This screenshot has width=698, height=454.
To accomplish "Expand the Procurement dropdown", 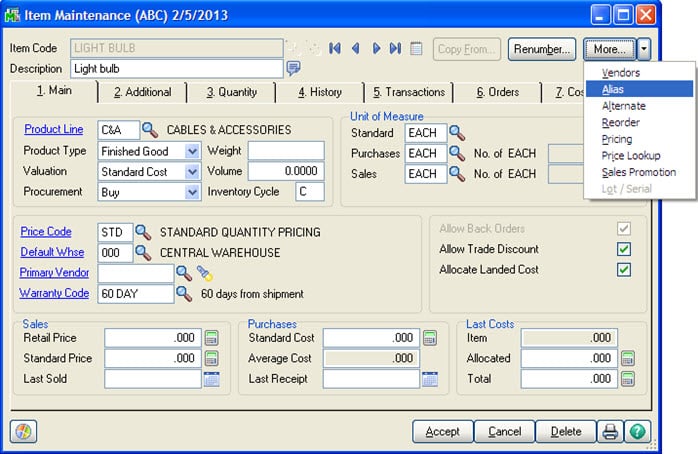I will coord(192,192).
